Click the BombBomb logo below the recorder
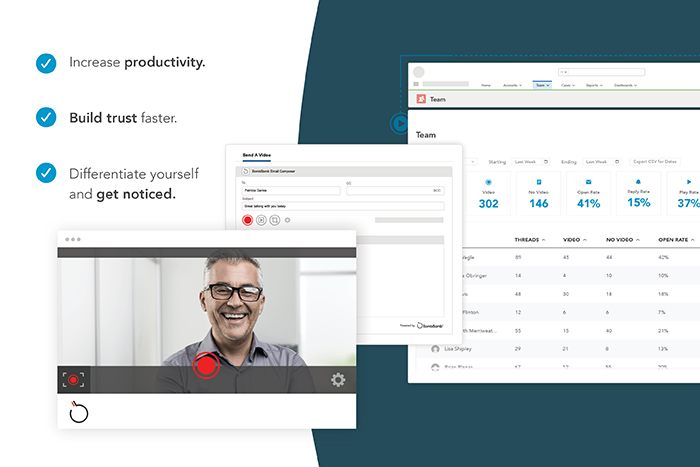 79,412
